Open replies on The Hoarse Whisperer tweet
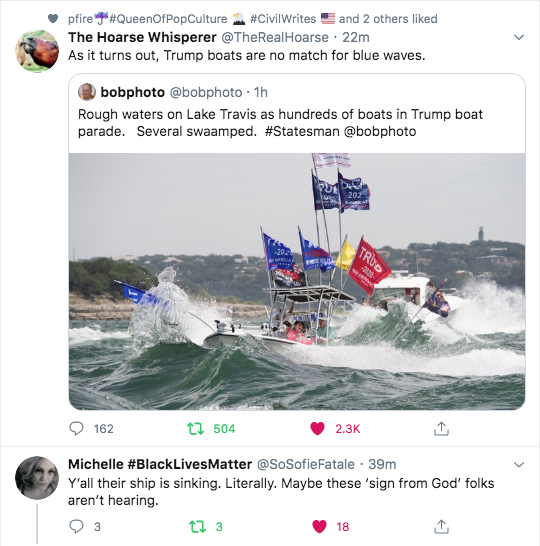 pos(77,429)
